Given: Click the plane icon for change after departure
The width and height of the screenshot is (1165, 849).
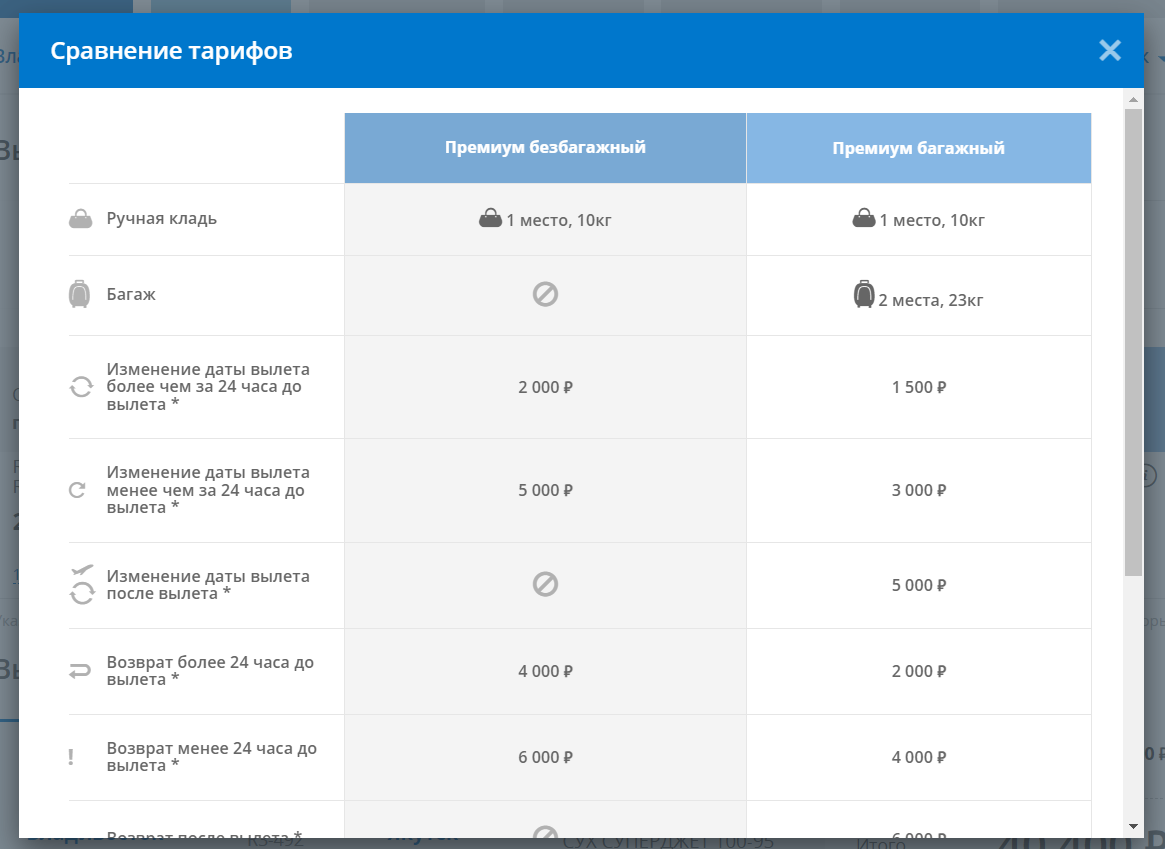Looking at the screenshot, I should coord(82,570).
